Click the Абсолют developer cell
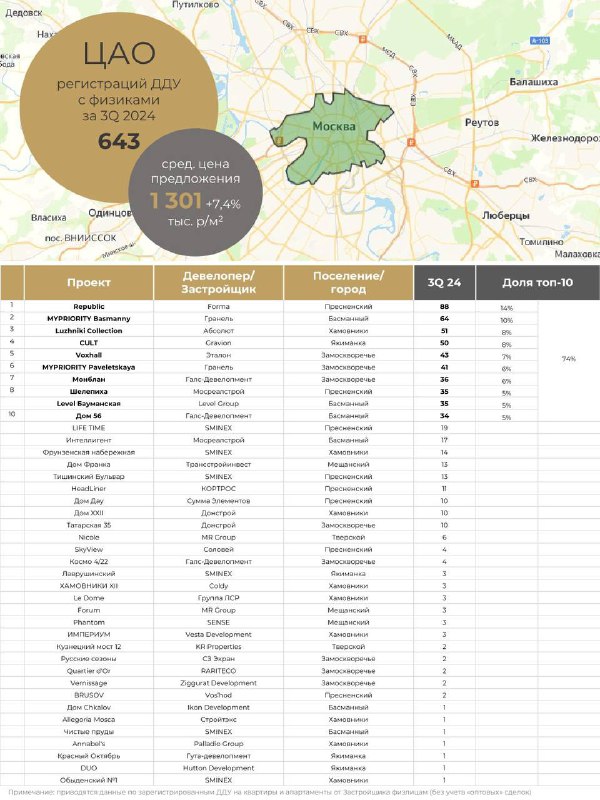The width and height of the screenshot is (600, 800). coord(218,331)
